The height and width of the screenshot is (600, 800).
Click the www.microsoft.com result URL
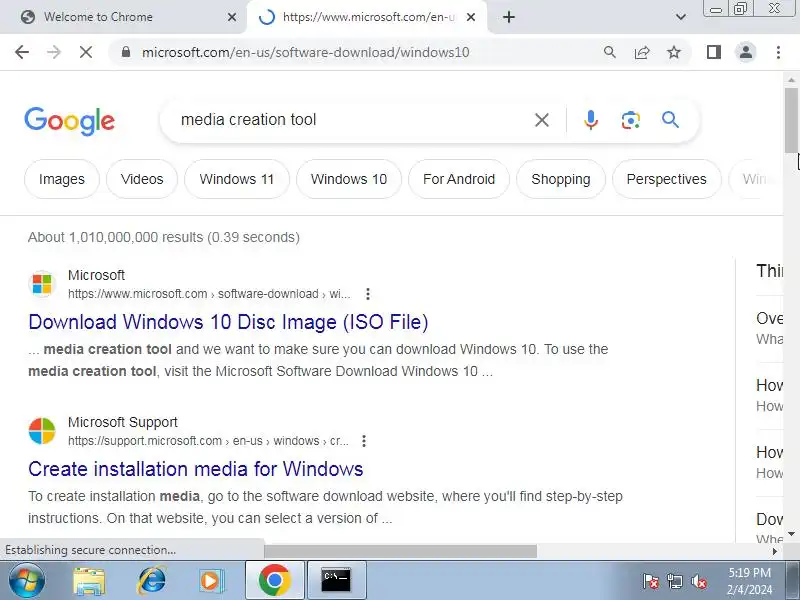click(209, 294)
